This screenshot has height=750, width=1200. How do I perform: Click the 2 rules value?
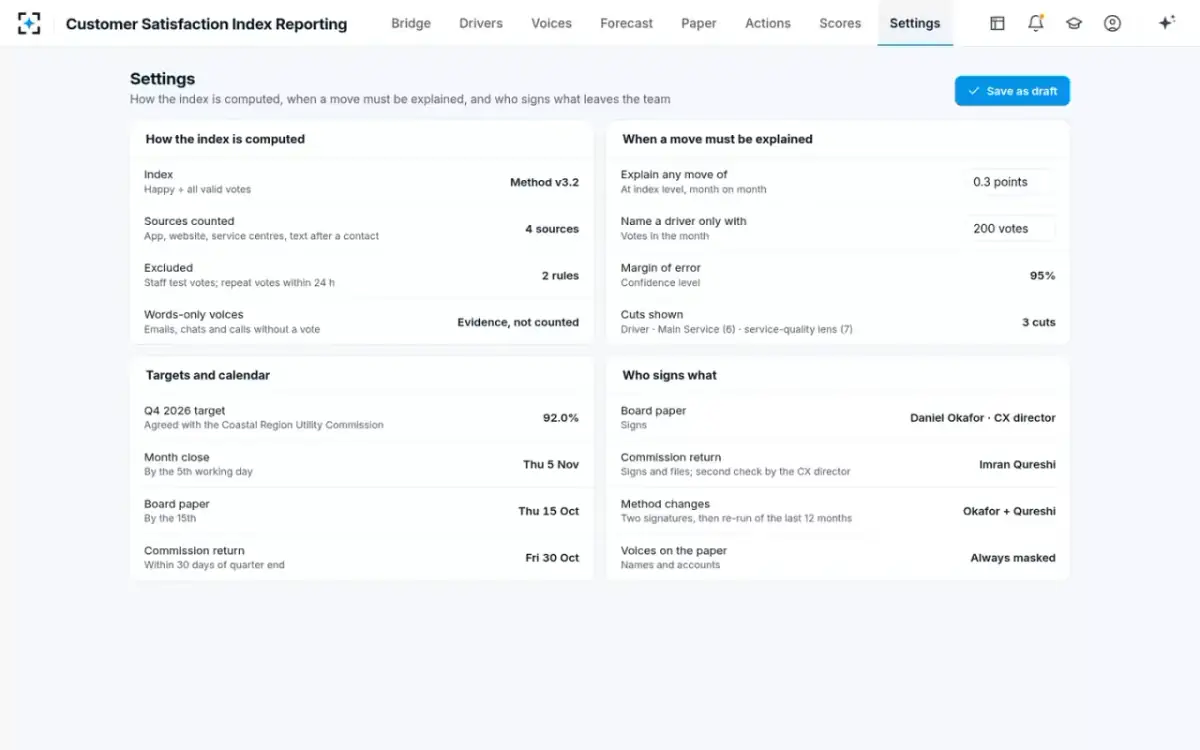(560, 275)
